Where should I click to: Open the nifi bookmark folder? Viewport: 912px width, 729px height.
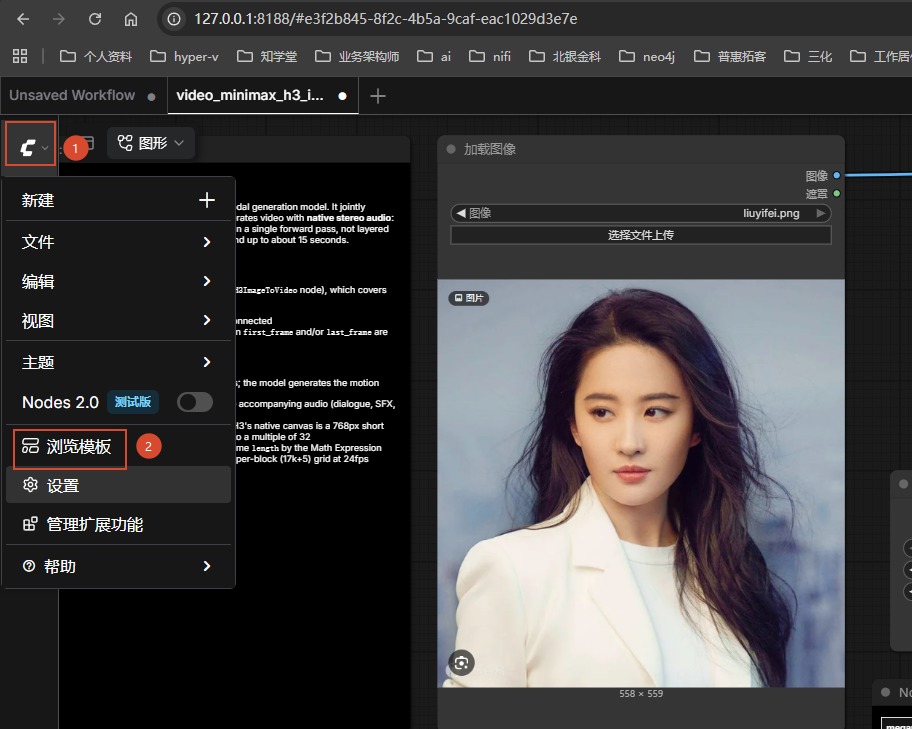click(490, 56)
